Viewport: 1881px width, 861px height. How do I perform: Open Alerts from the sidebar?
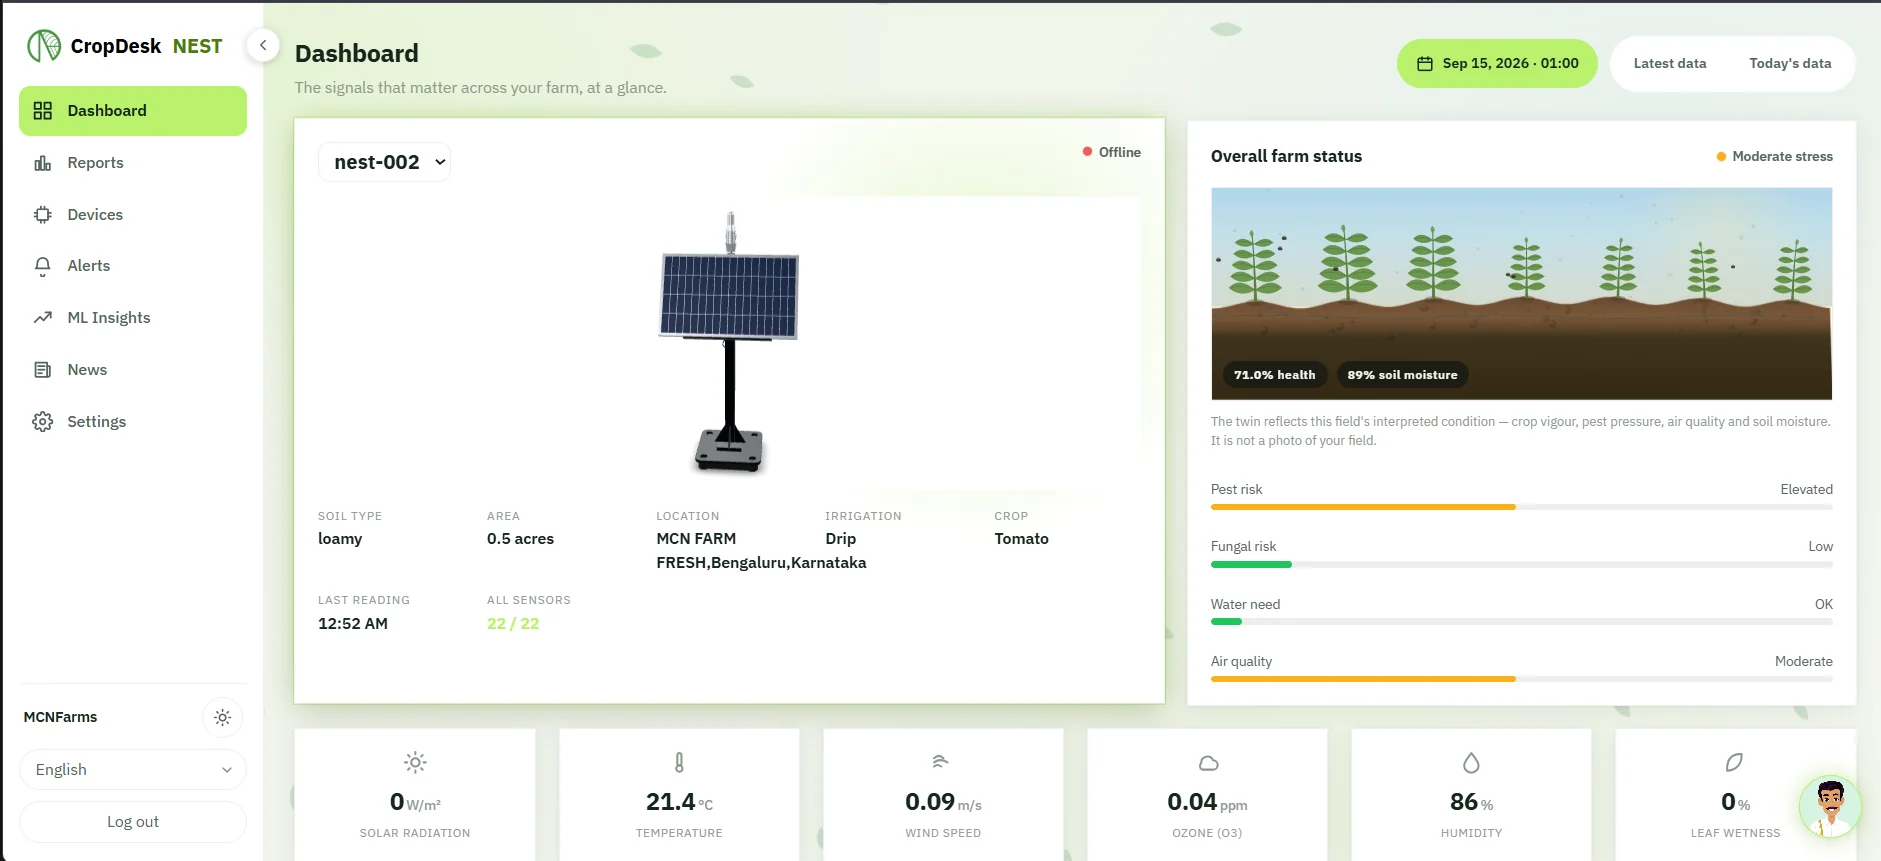pos(133,266)
